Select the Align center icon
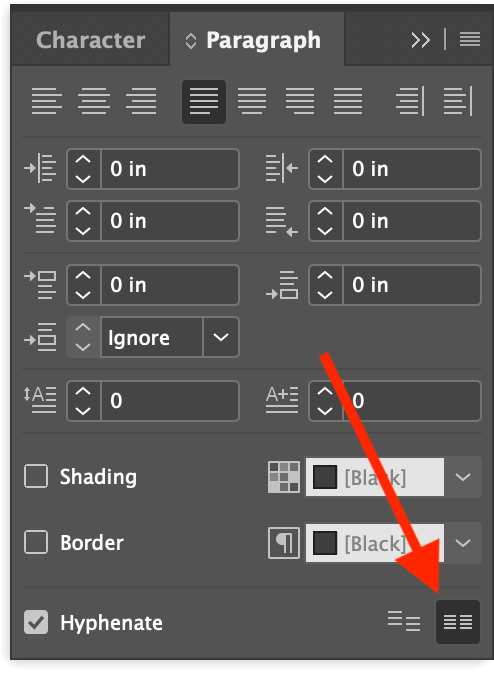The height and width of the screenshot is (674, 494). pos(94,101)
